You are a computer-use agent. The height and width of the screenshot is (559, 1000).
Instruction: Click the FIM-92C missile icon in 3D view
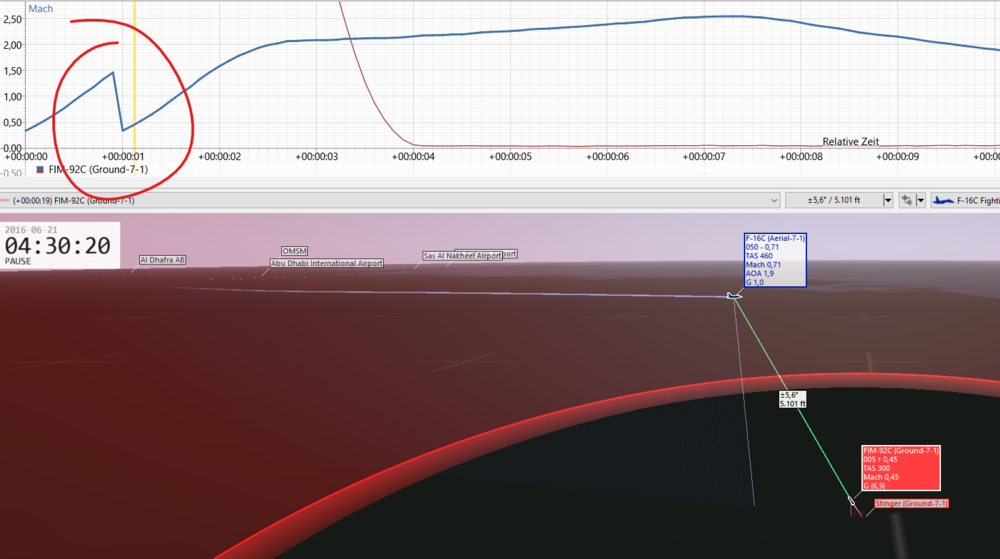coord(851,501)
